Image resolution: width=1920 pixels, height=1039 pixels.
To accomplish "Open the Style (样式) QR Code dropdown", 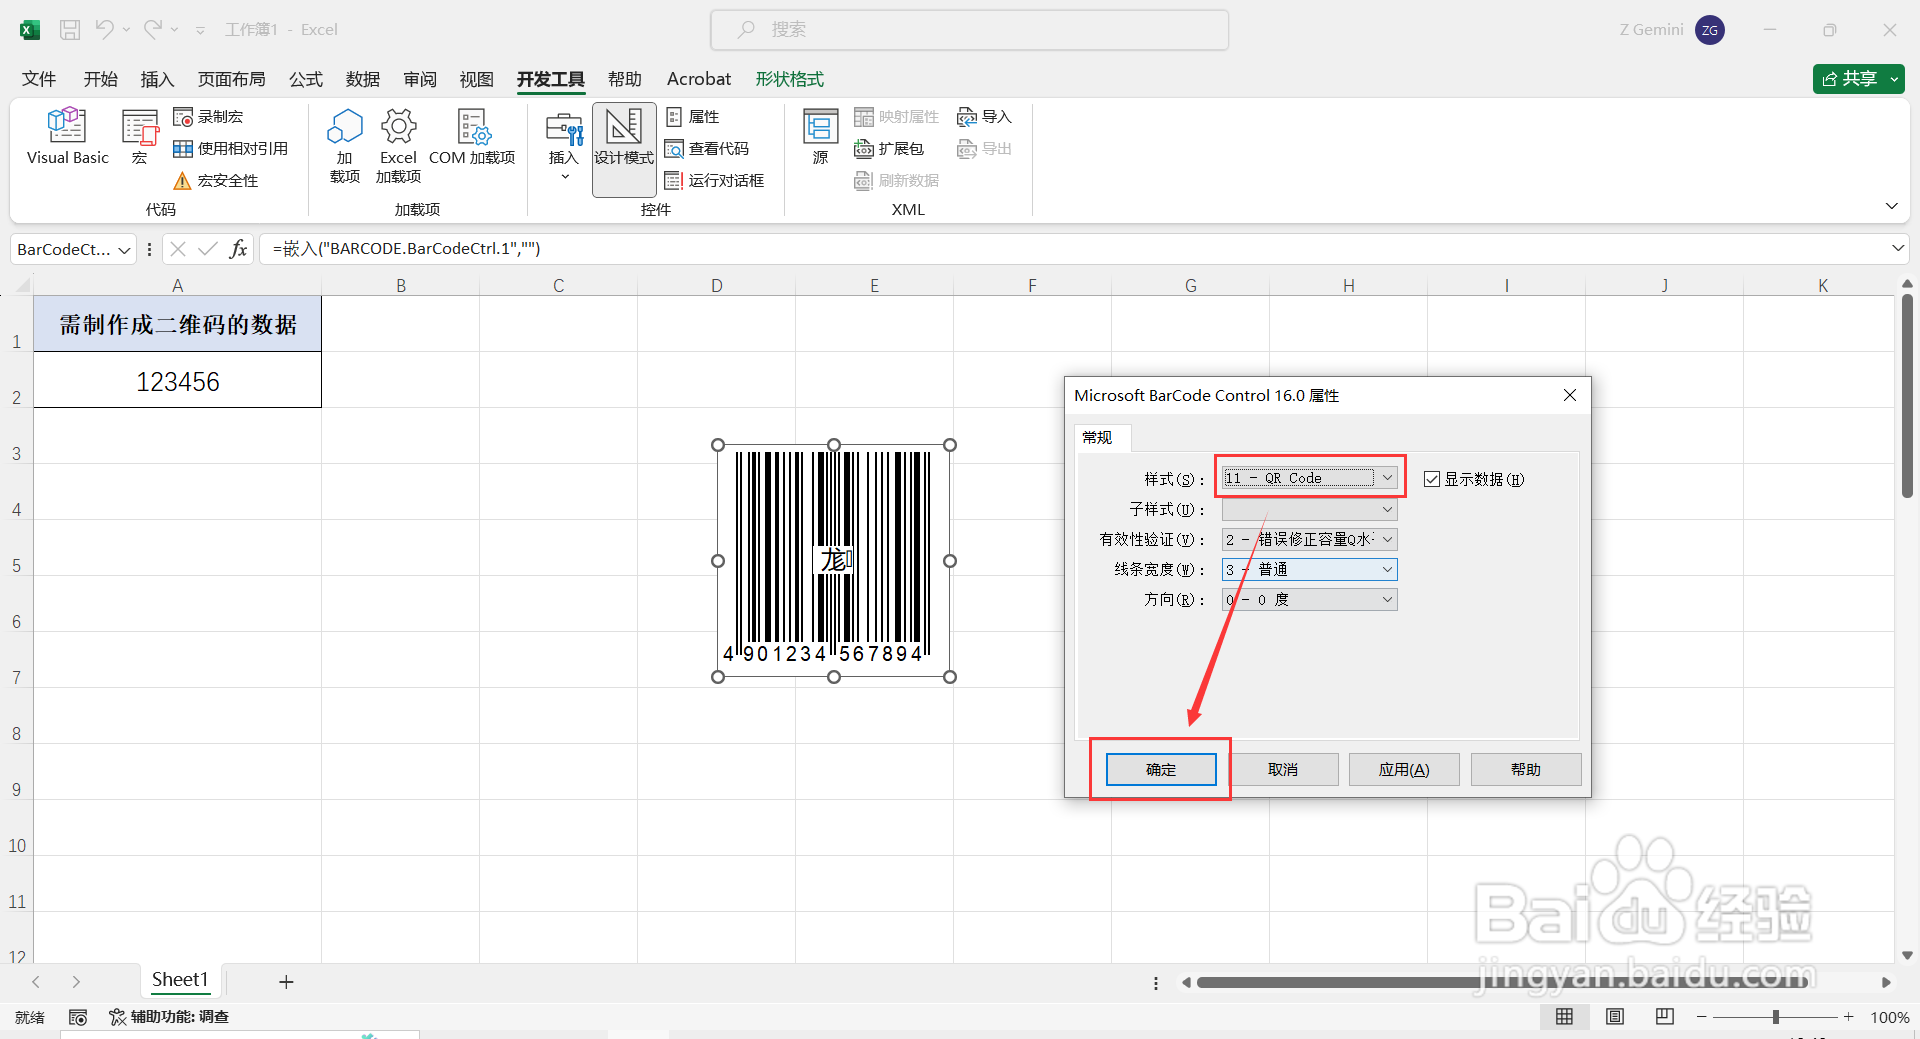I will [1310, 478].
